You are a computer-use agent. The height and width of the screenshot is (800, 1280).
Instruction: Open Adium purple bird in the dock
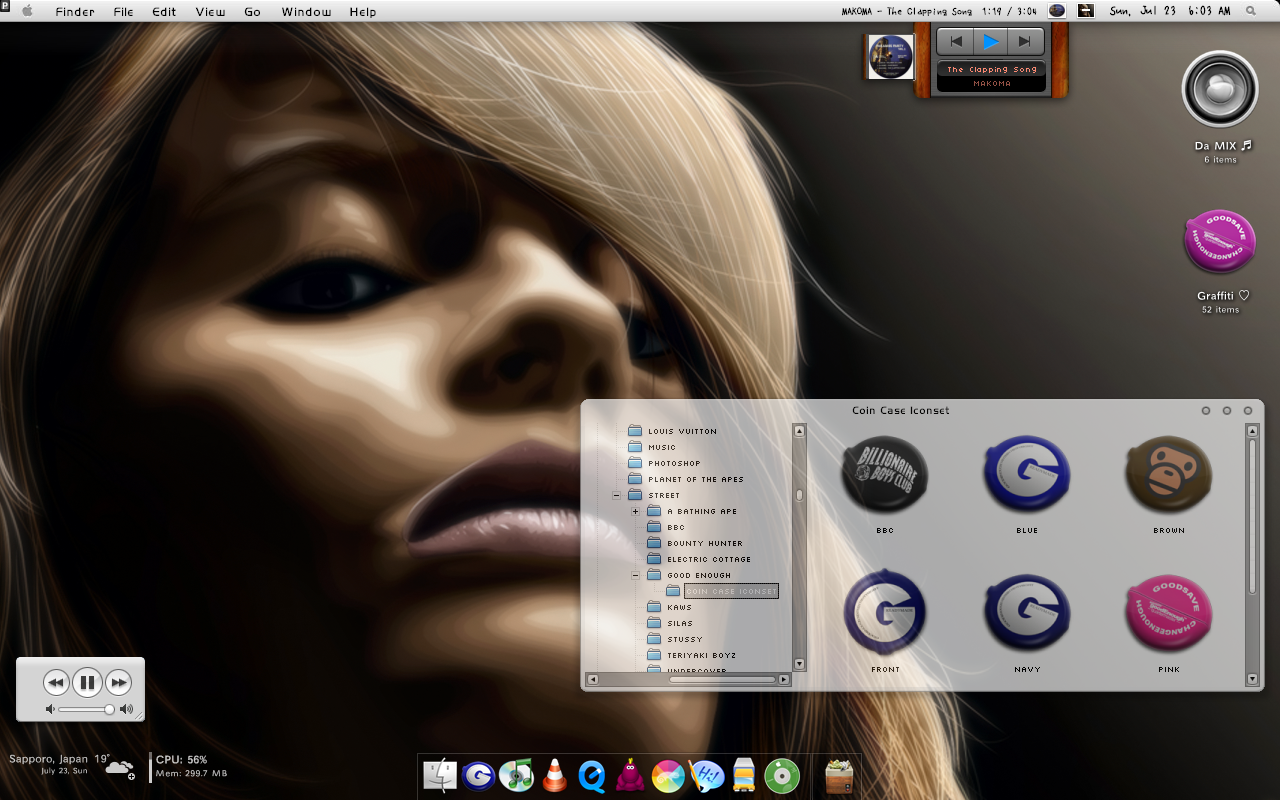point(630,776)
